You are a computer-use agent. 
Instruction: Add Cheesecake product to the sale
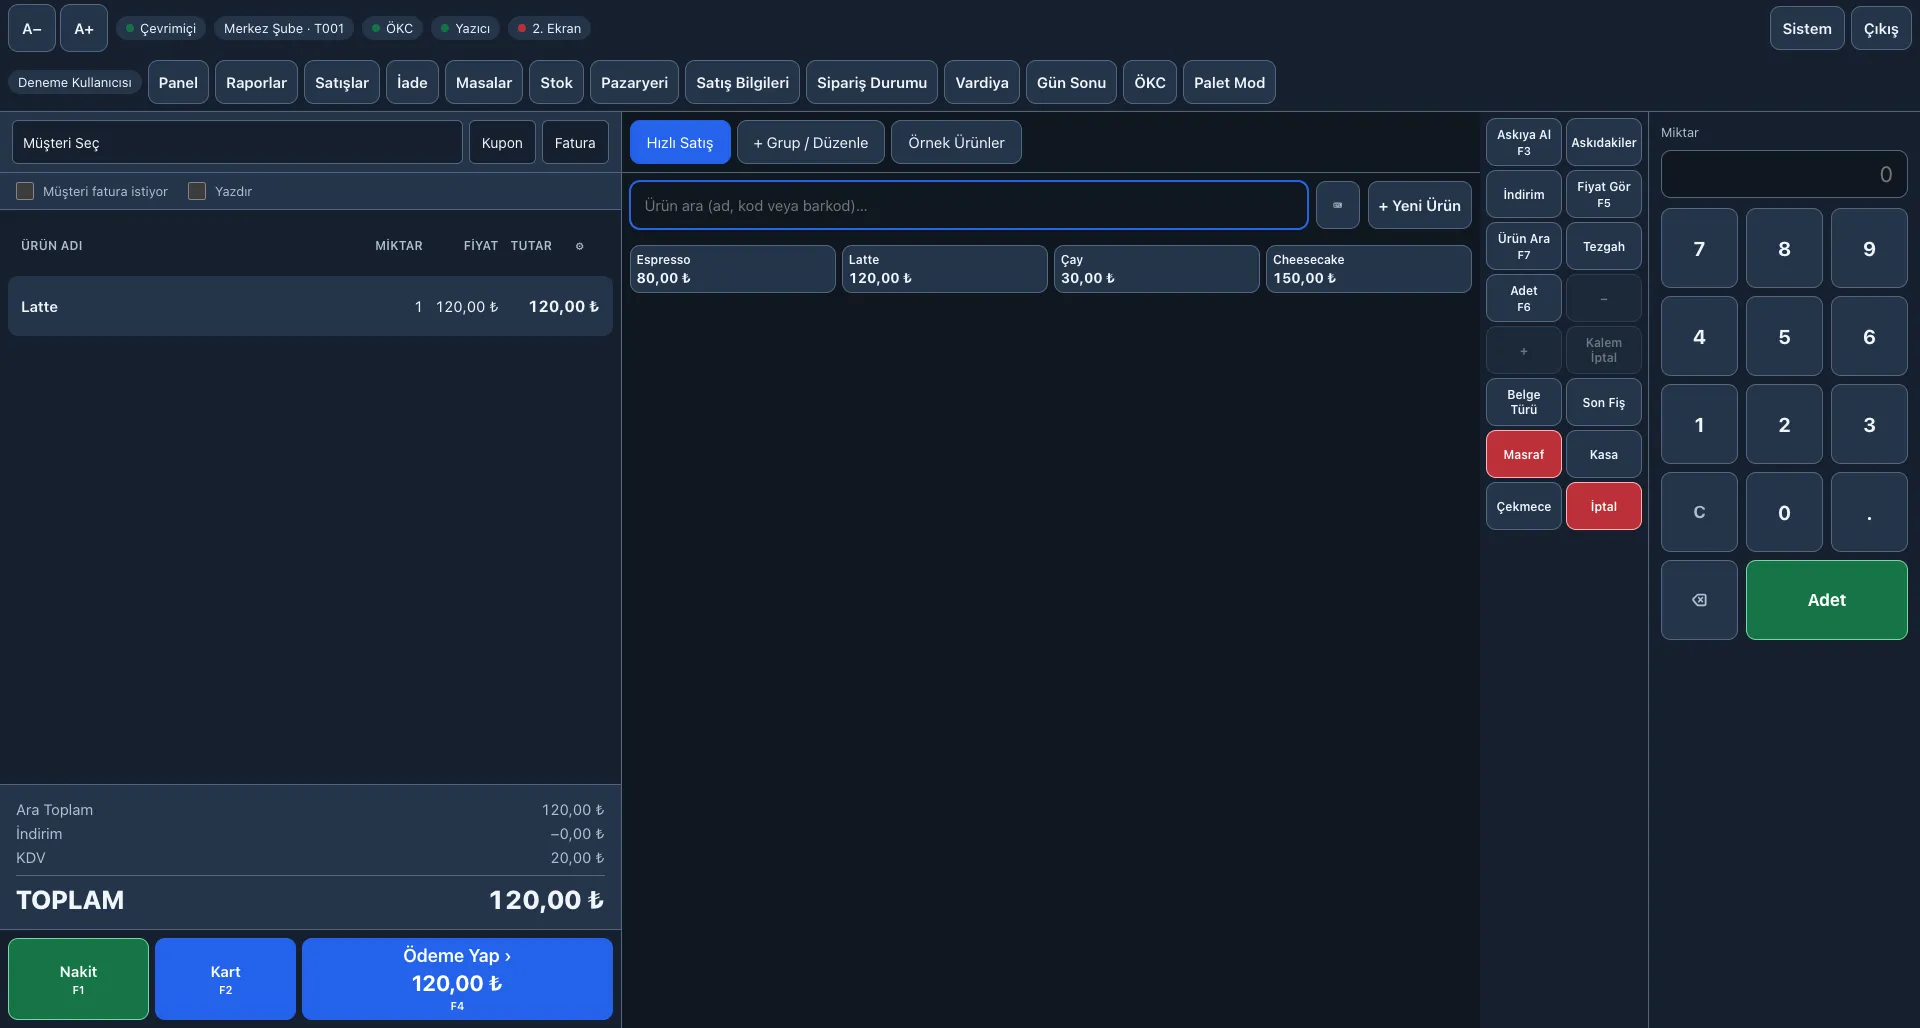(1368, 269)
